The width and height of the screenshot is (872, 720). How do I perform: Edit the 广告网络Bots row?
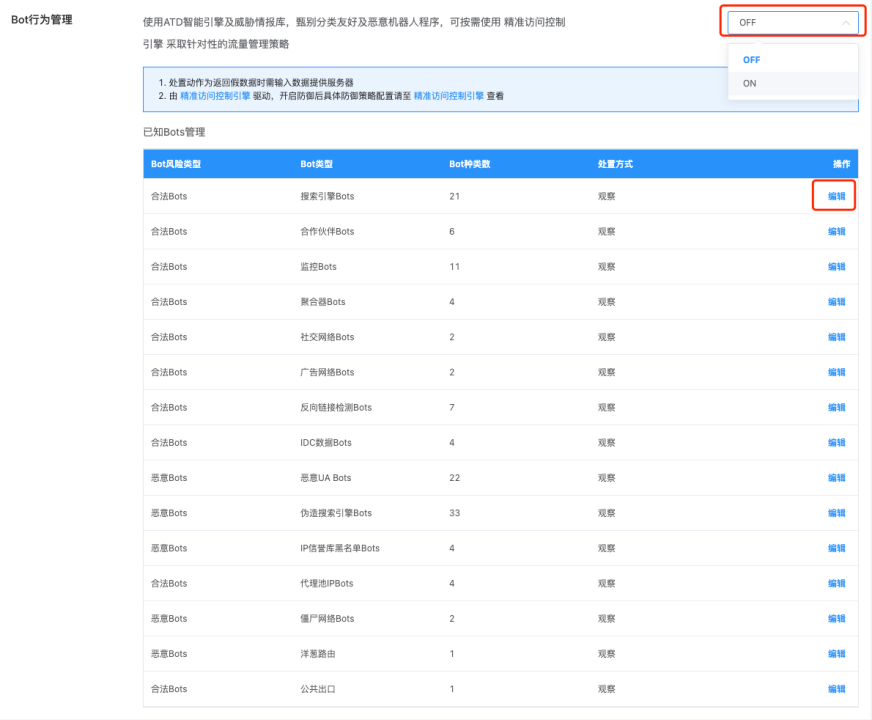[836, 372]
